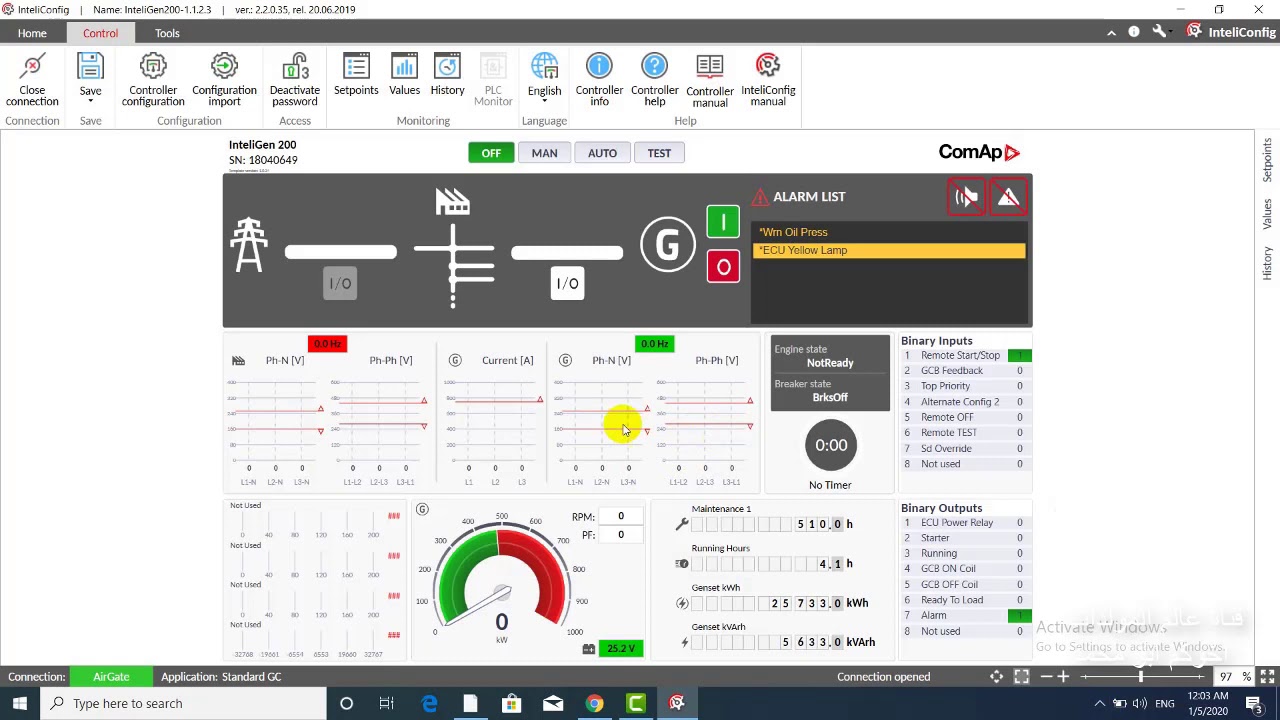Click the ECU Power Relay output
The height and width of the screenshot is (720, 1280).
pos(966,523)
